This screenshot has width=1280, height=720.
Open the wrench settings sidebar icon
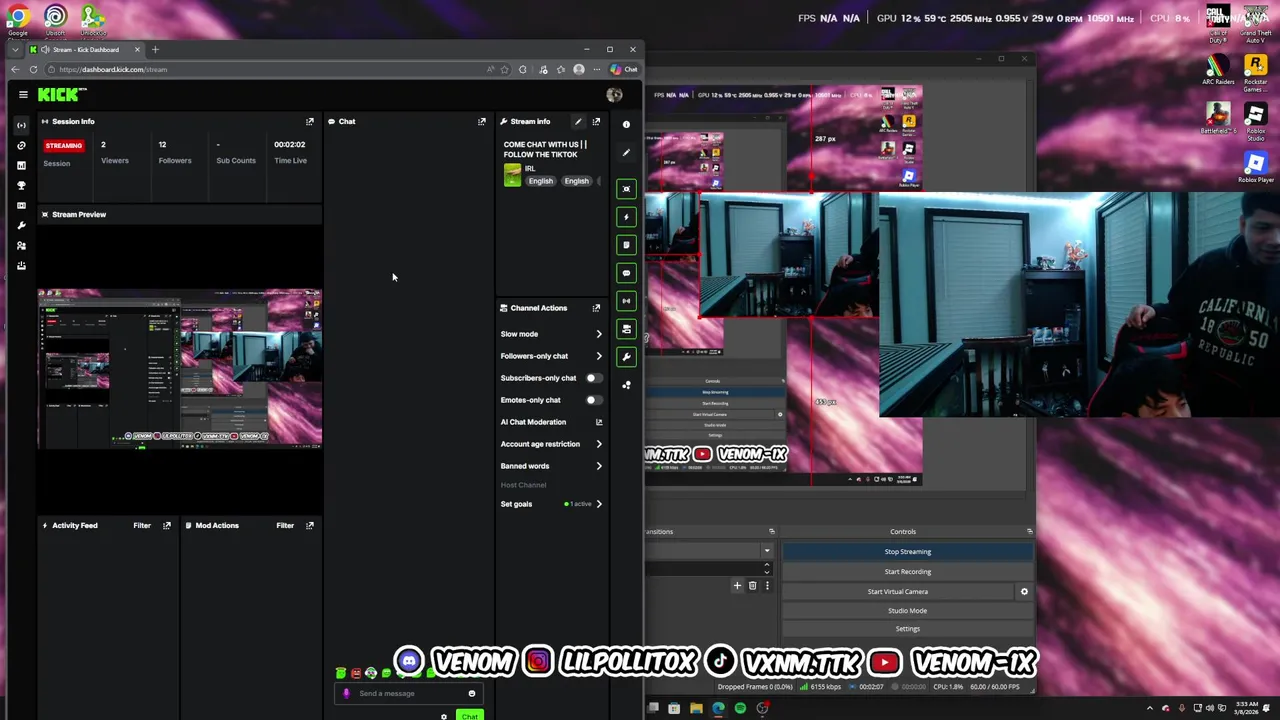point(21,225)
